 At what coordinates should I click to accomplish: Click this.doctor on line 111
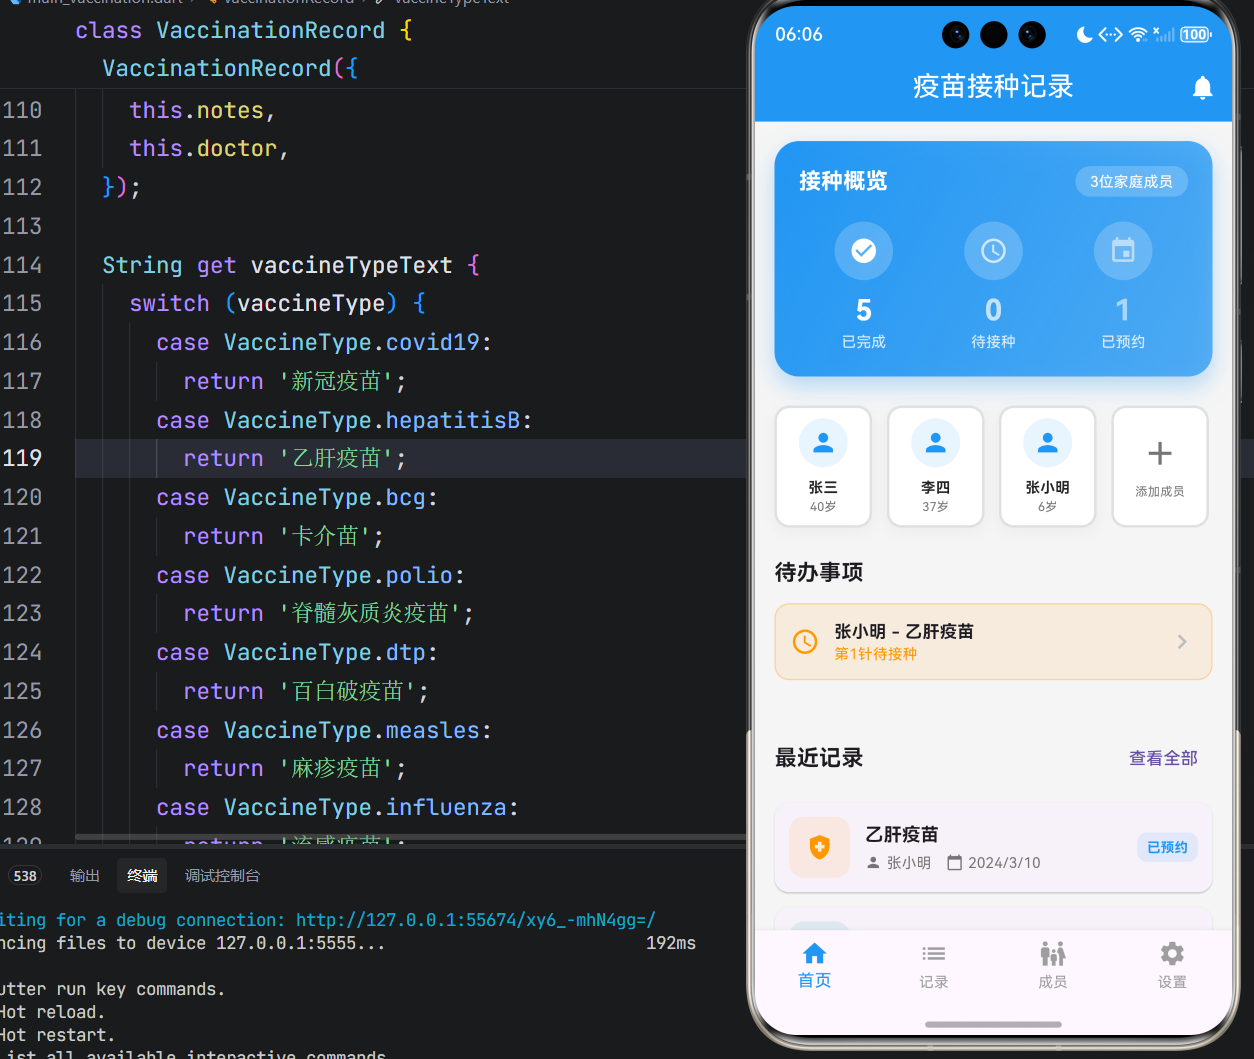(x=203, y=148)
